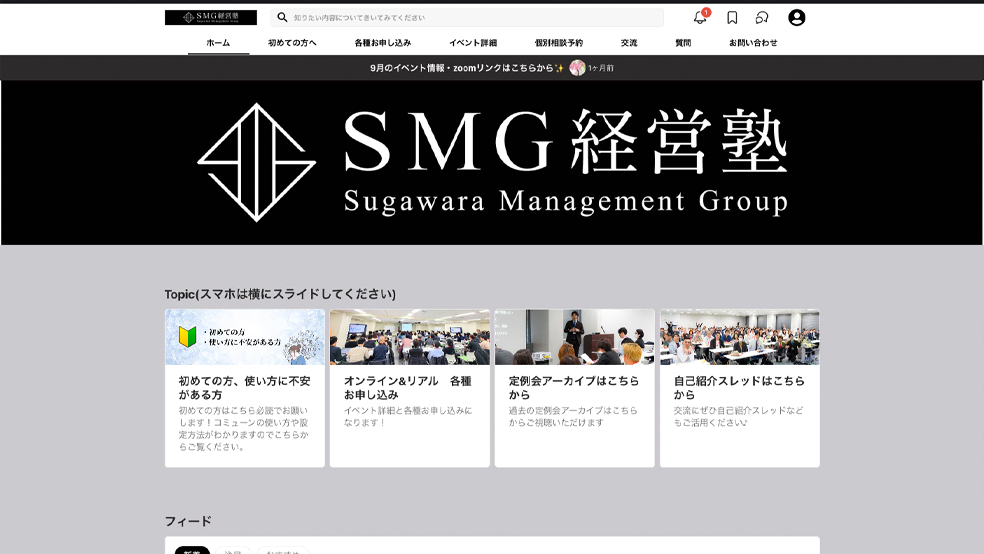984x554 pixels.
Task: Open the bookmarks icon in header
Action: tap(732, 18)
